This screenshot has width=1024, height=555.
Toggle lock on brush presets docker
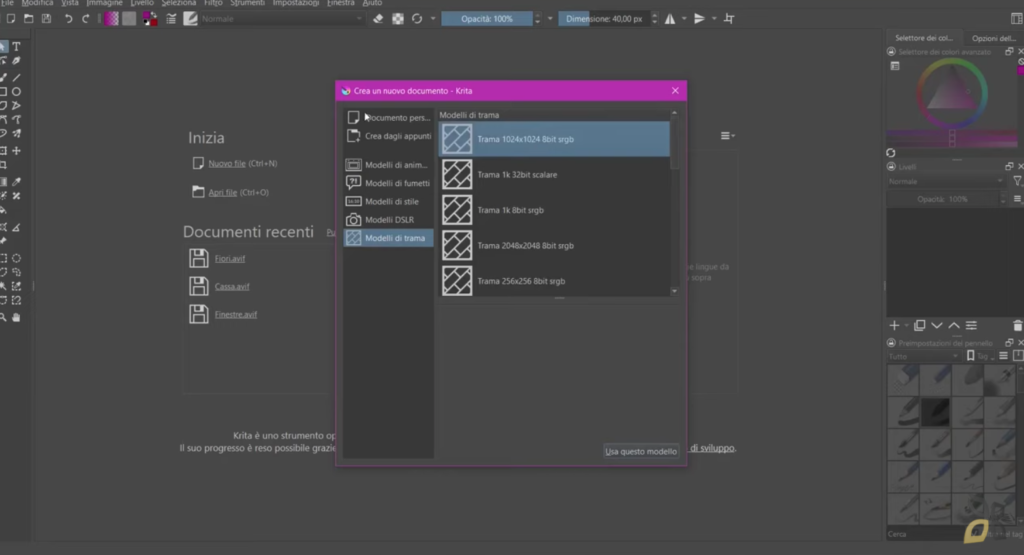pyautogui.click(x=891, y=343)
